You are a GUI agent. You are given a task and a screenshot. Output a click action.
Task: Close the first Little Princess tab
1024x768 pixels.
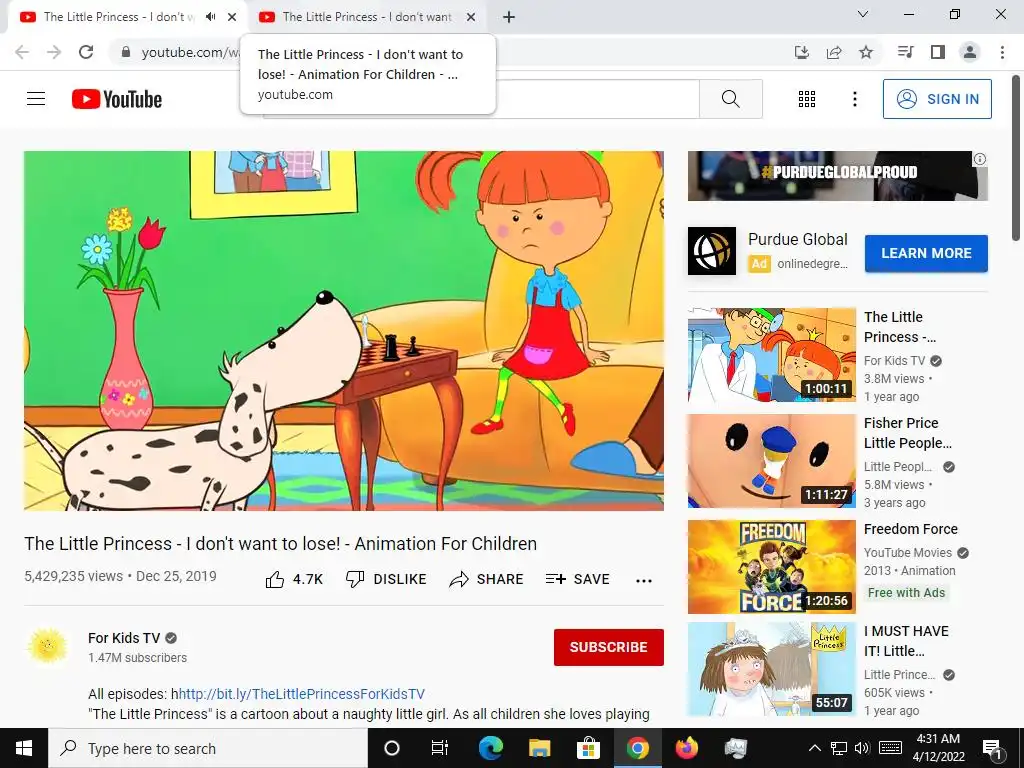point(232,17)
